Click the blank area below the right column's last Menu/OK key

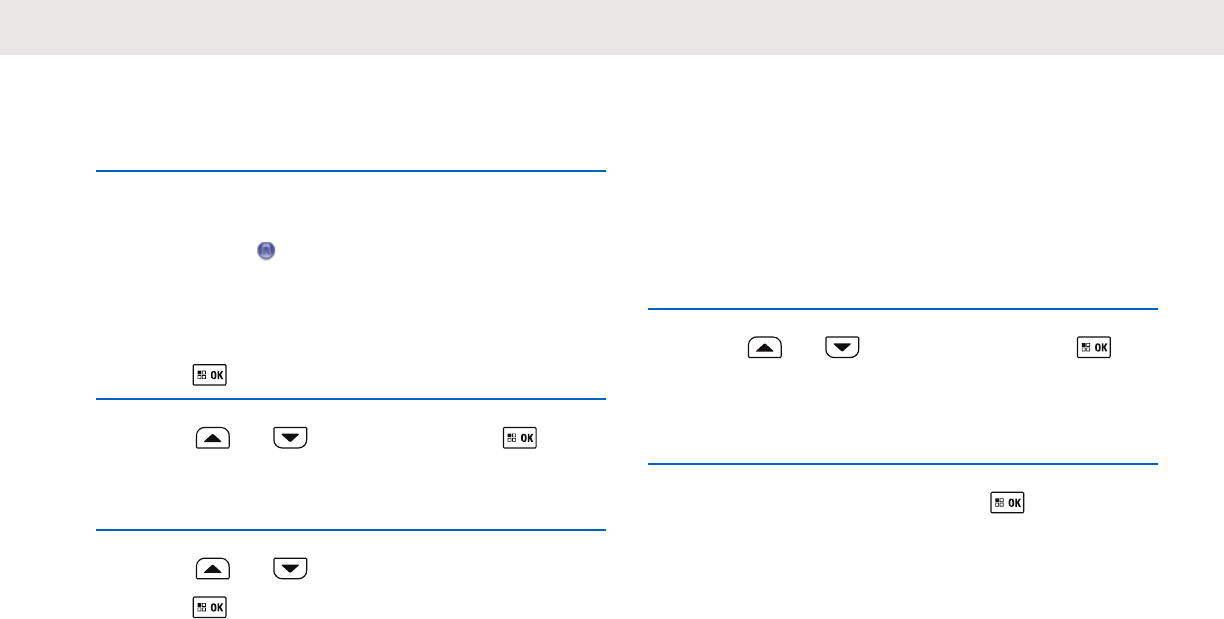(903, 570)
